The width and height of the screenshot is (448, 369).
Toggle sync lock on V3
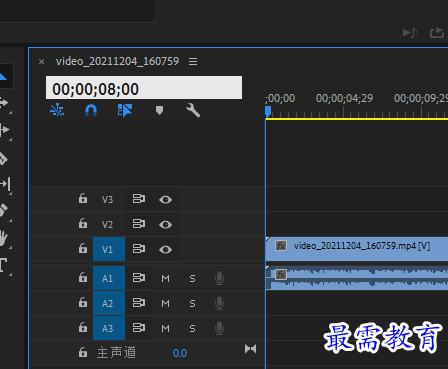(x=139, y=199)
